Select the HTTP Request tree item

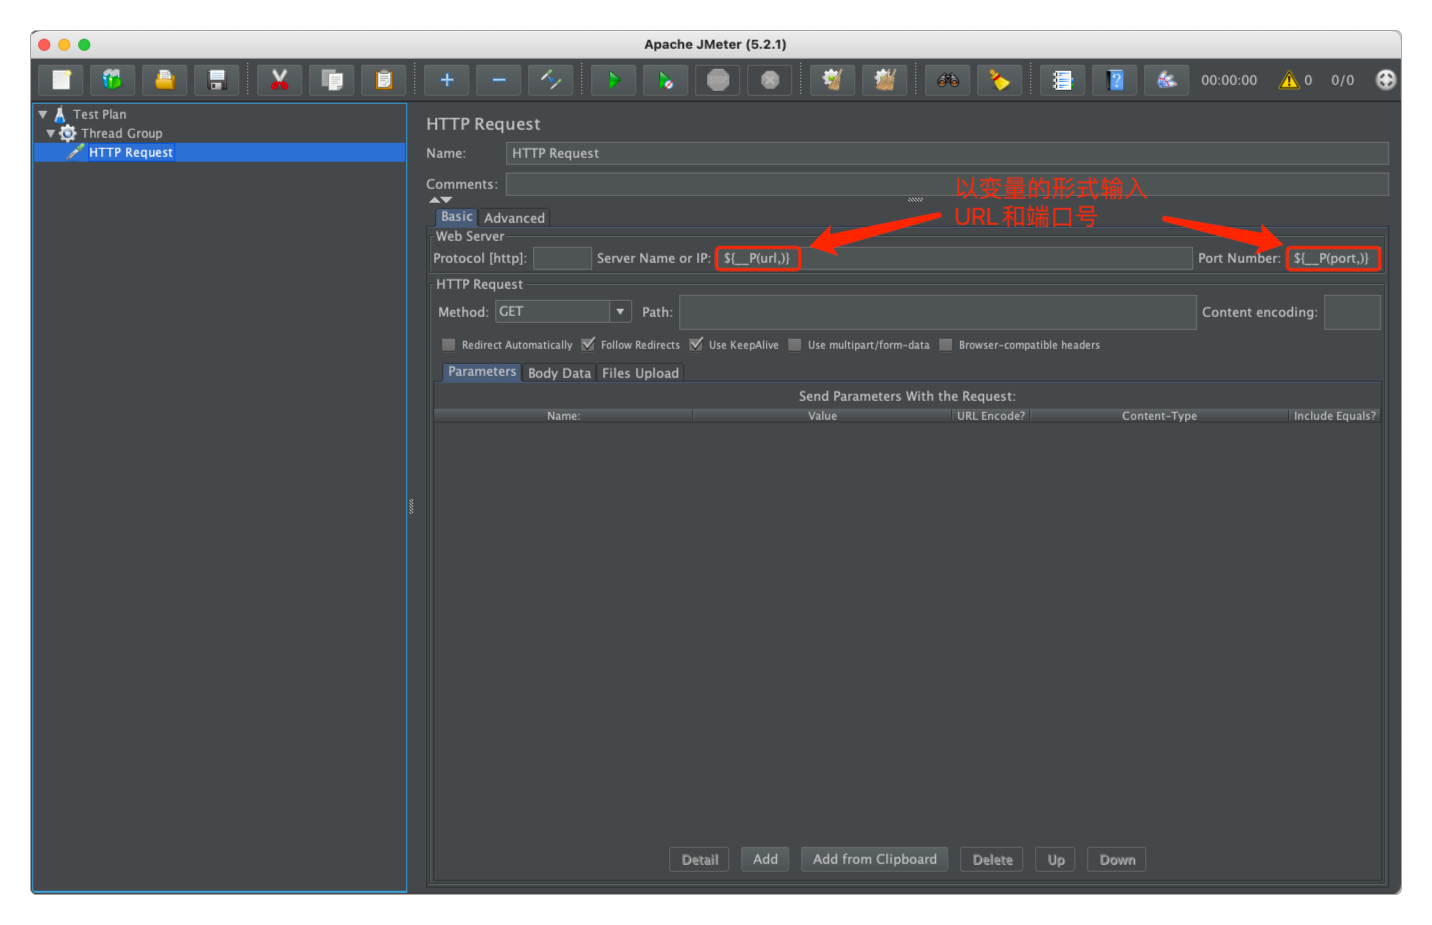pos(130,152)
